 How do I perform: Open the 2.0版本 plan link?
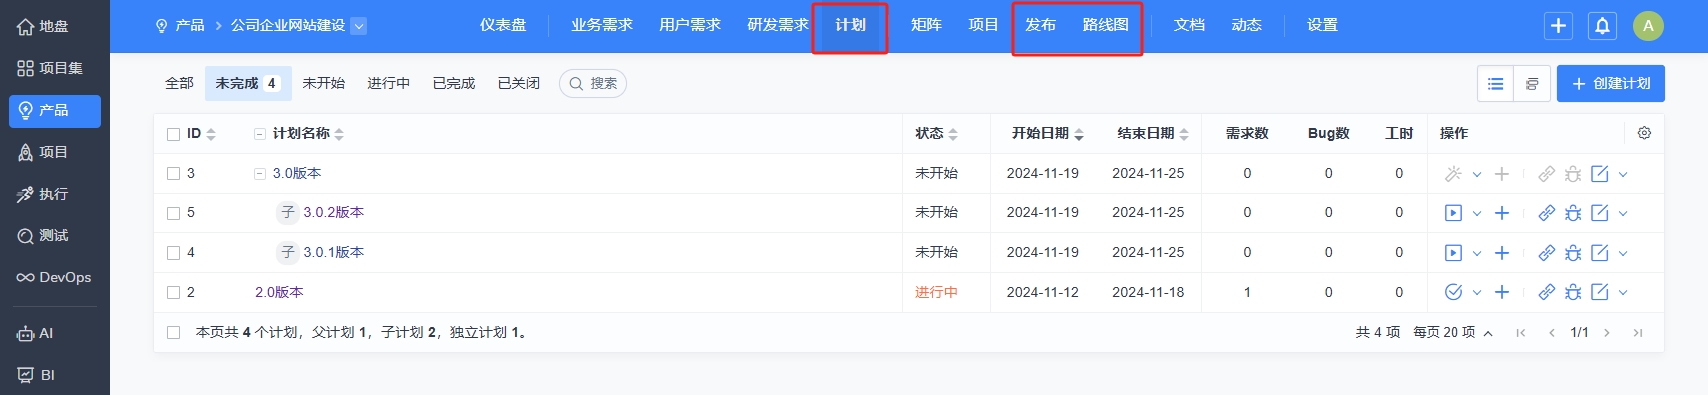tap(279, 292)
